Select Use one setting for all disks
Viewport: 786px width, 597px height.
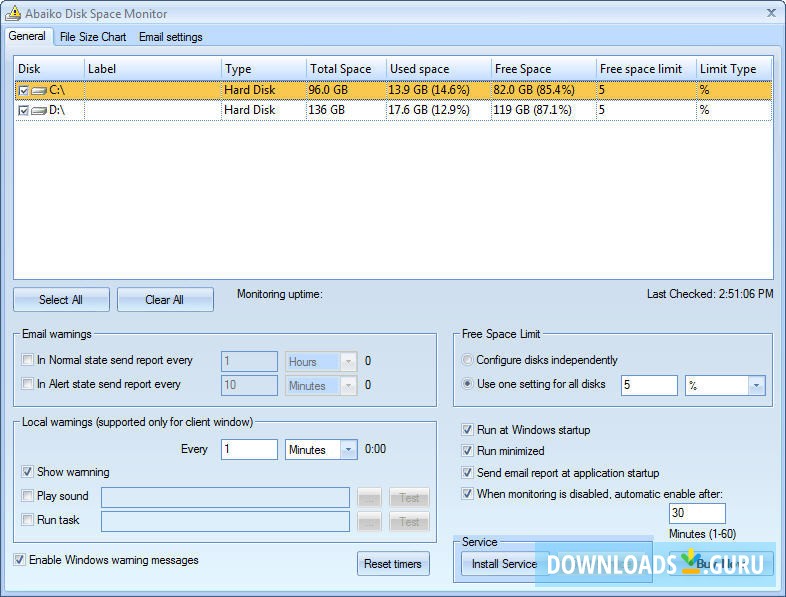(x=467, y=384)
